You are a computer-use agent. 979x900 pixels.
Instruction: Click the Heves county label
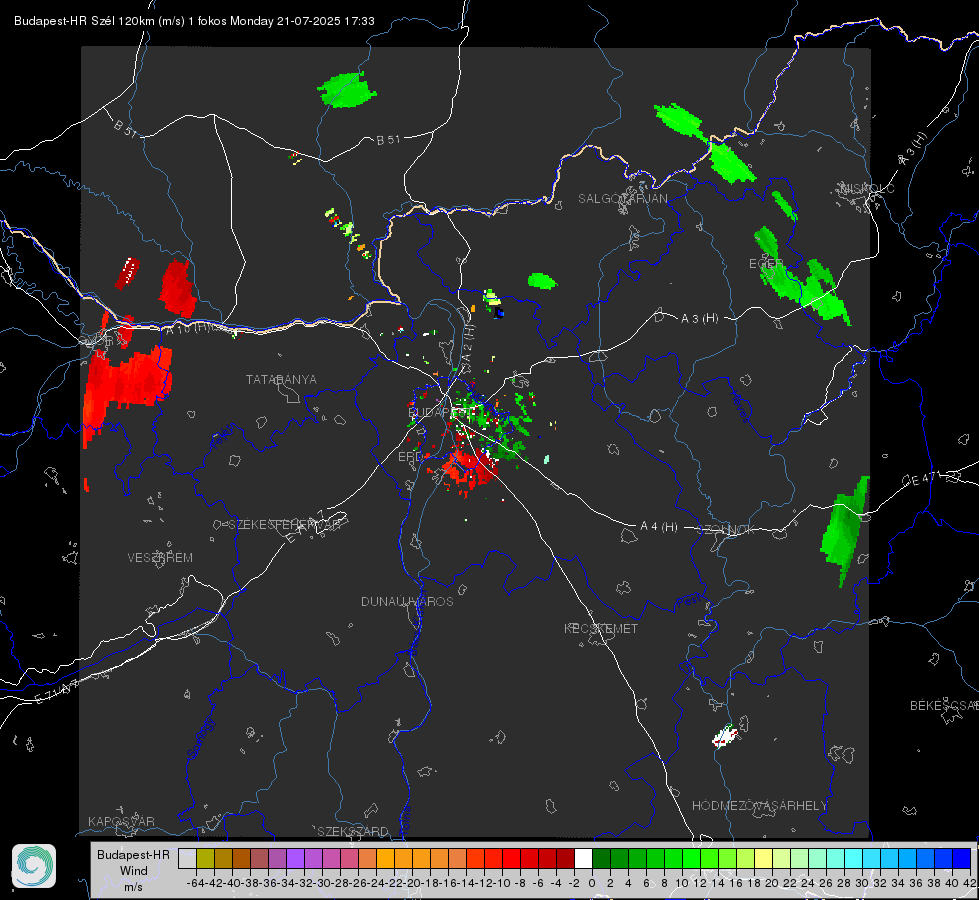pos(739,406)
